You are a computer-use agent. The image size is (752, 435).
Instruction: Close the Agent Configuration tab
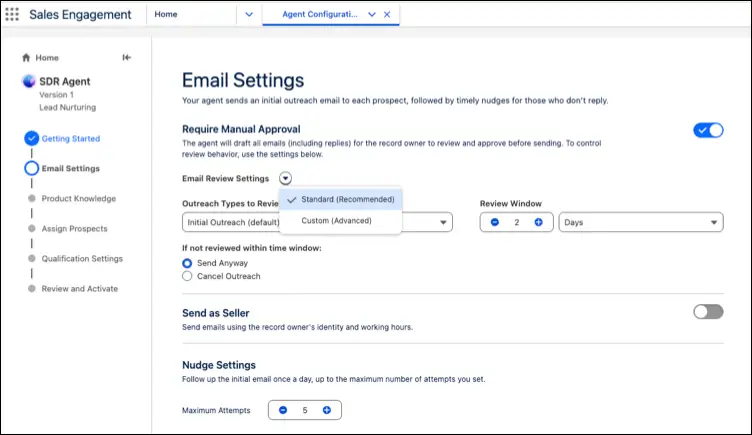pyautogui.click(x=387, y=14)
